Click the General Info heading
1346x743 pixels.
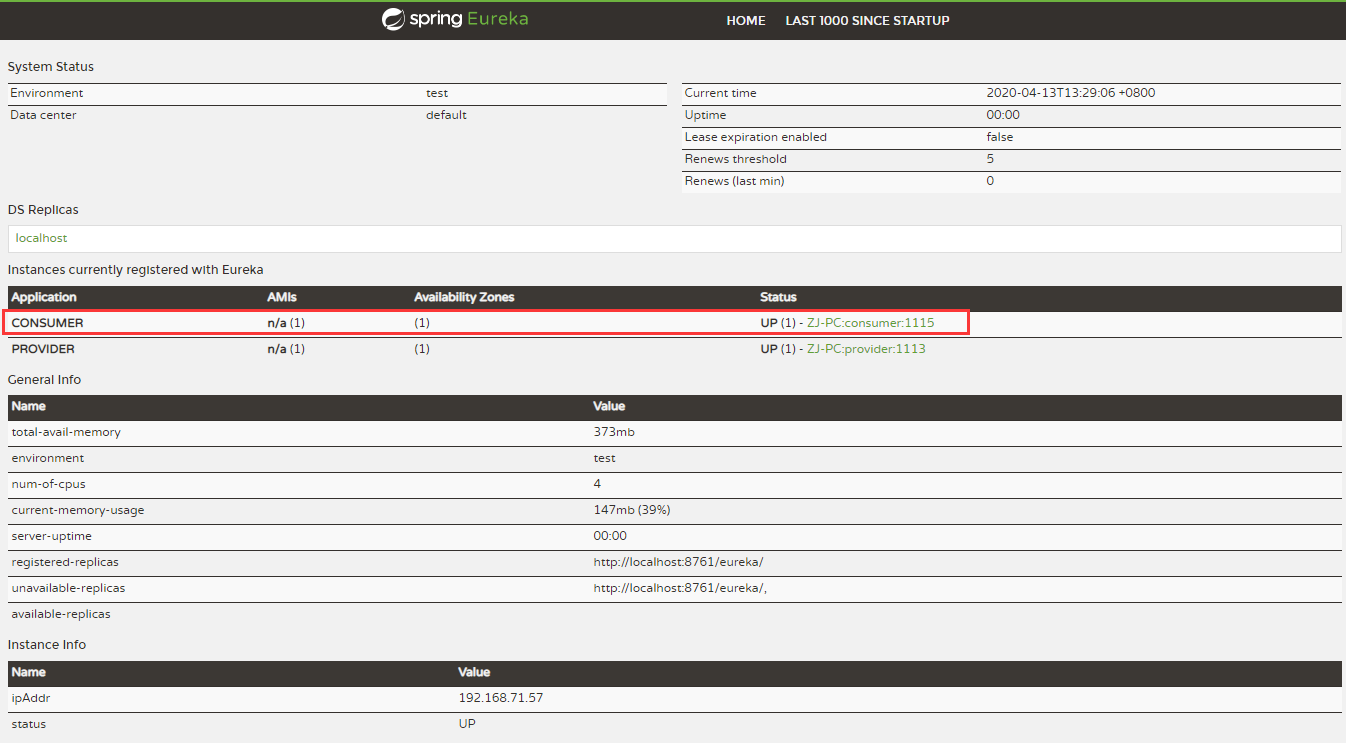45,380
